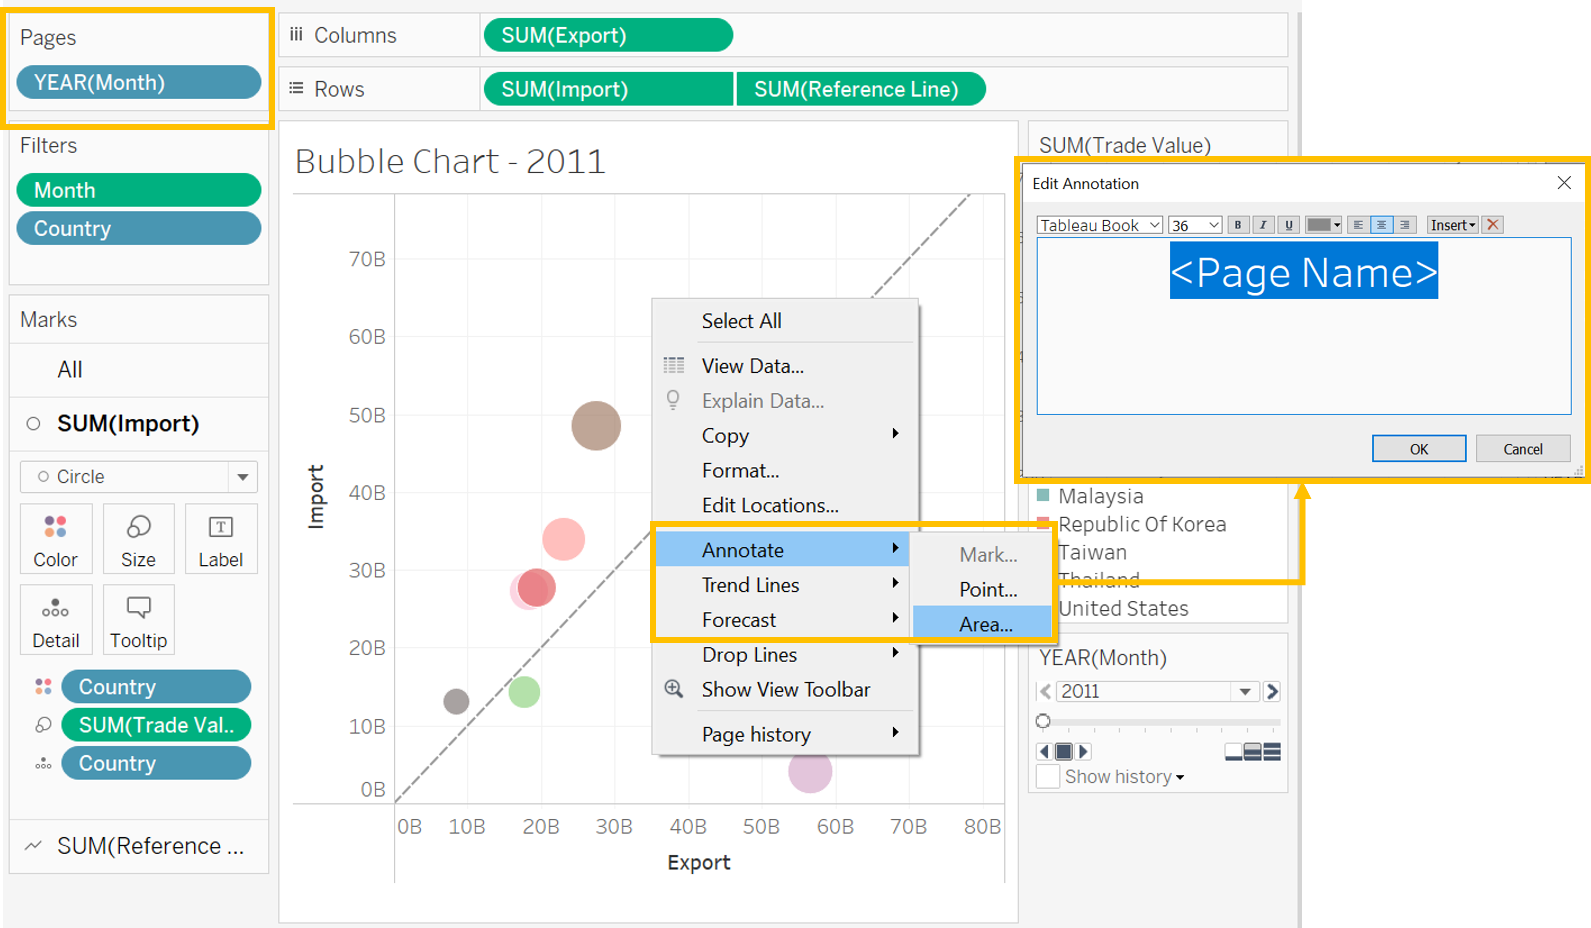Click the red clear-all X in annotation toolbar

(x=1493, y=225)
